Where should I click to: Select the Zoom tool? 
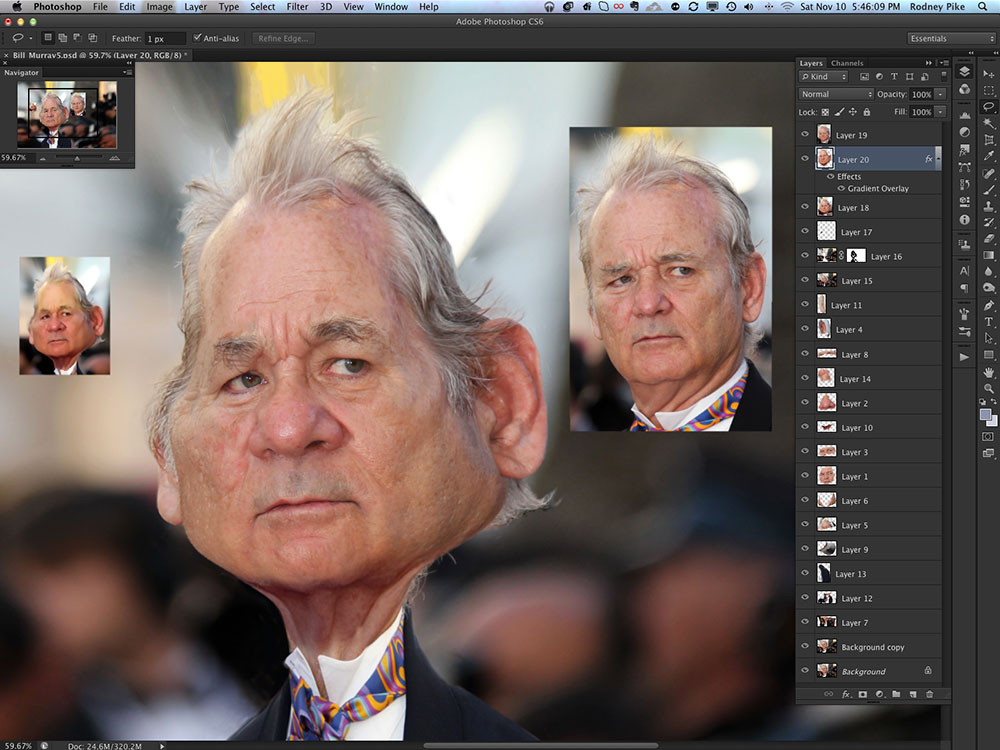989,388
